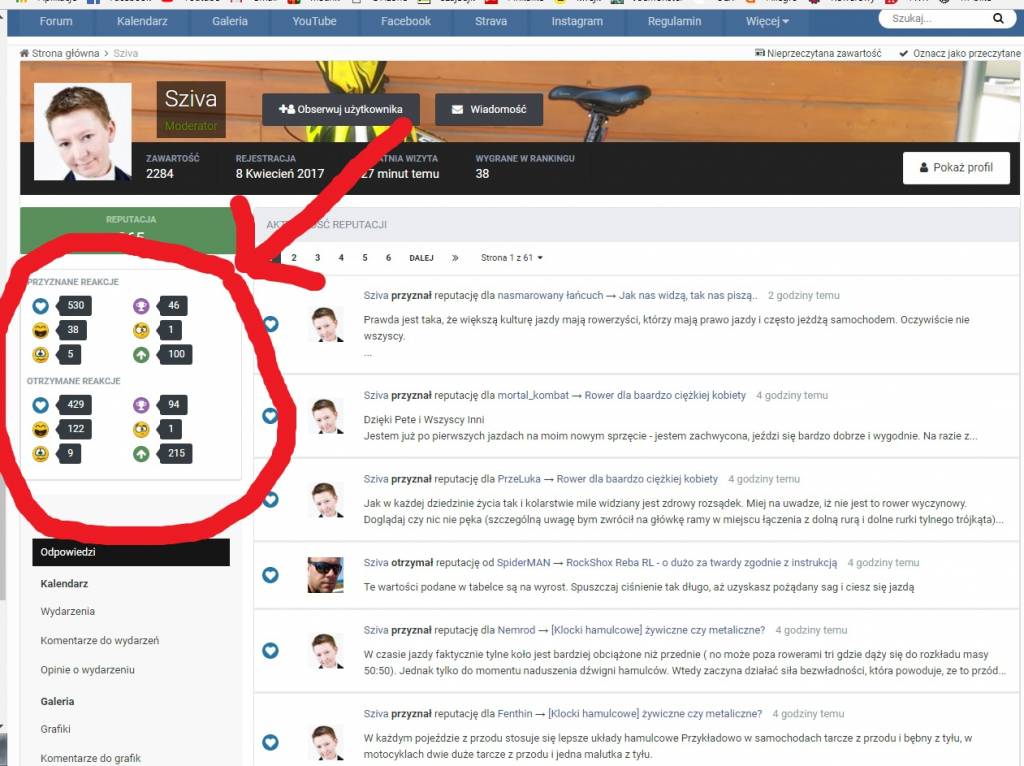Open the Strava menu item
The image size is (1024, 766).
(x=491, y=22)
